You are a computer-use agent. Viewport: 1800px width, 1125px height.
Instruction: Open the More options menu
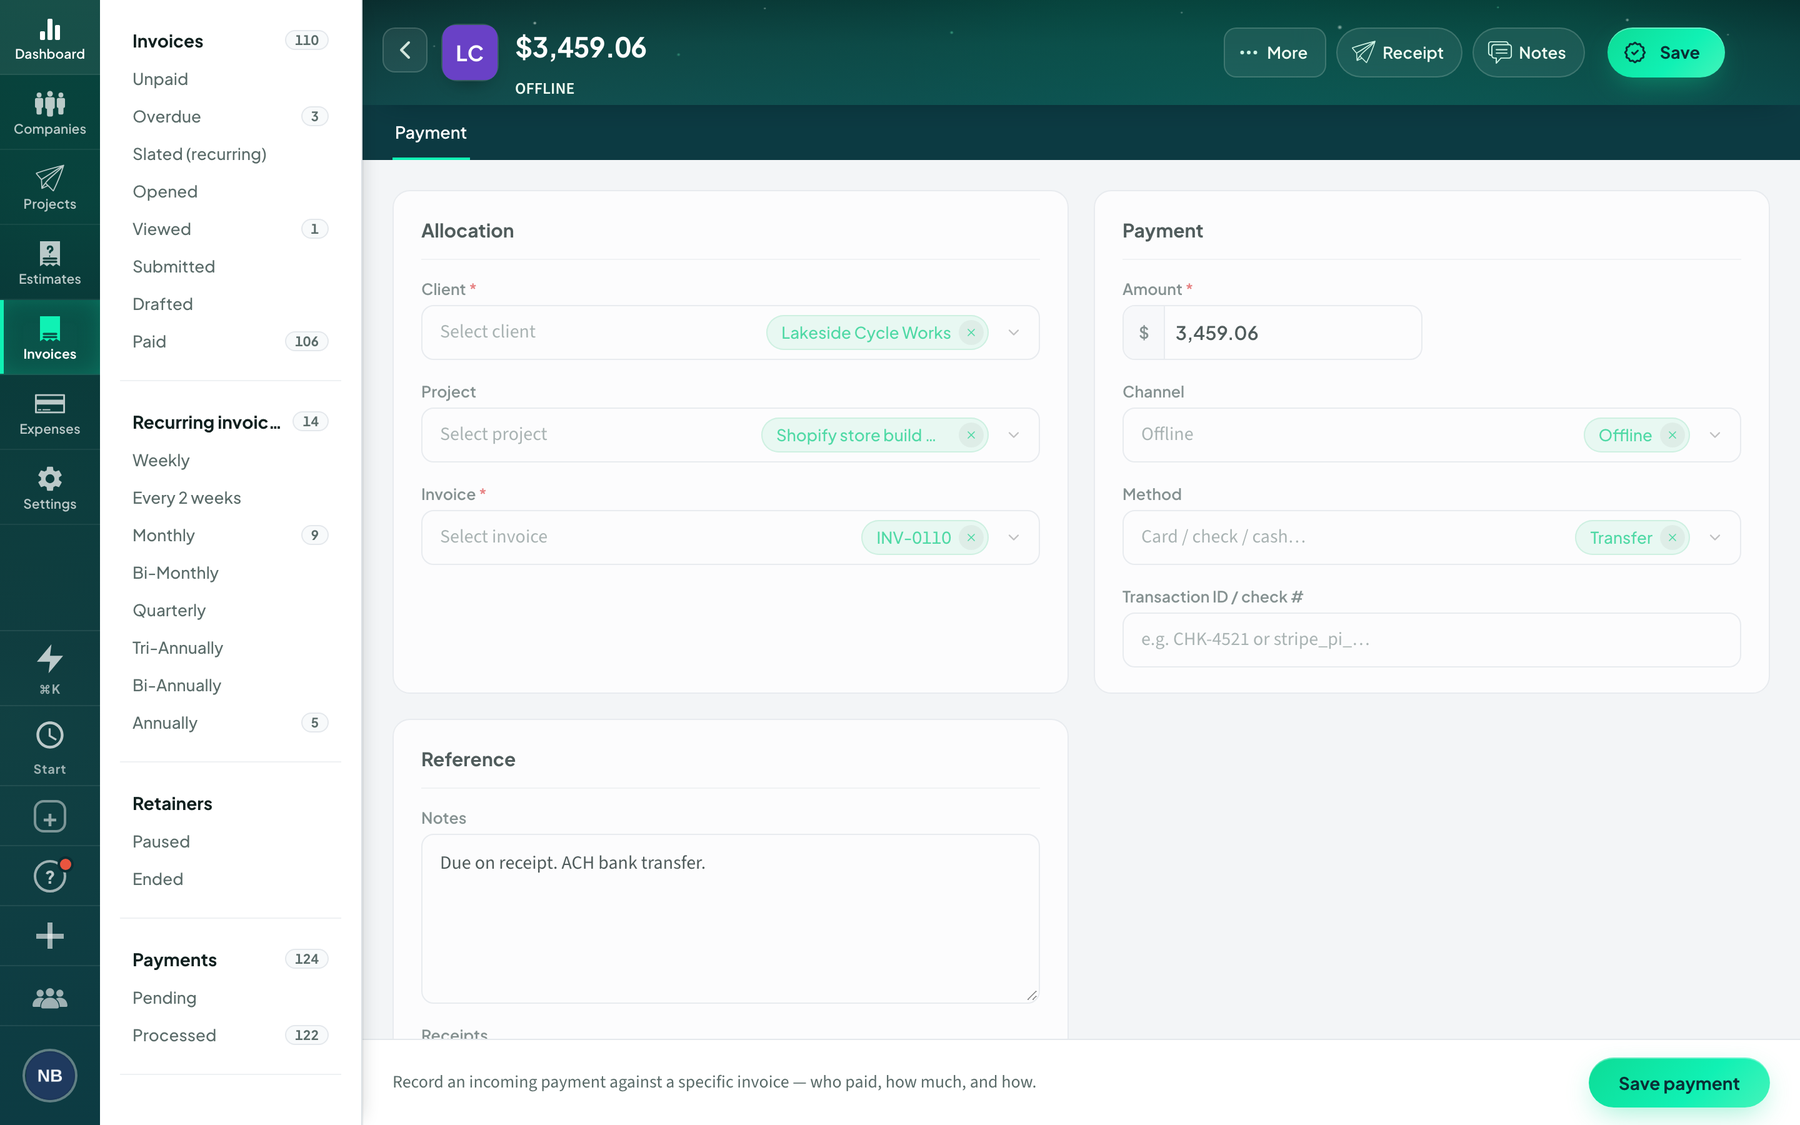click(1274, 53)
